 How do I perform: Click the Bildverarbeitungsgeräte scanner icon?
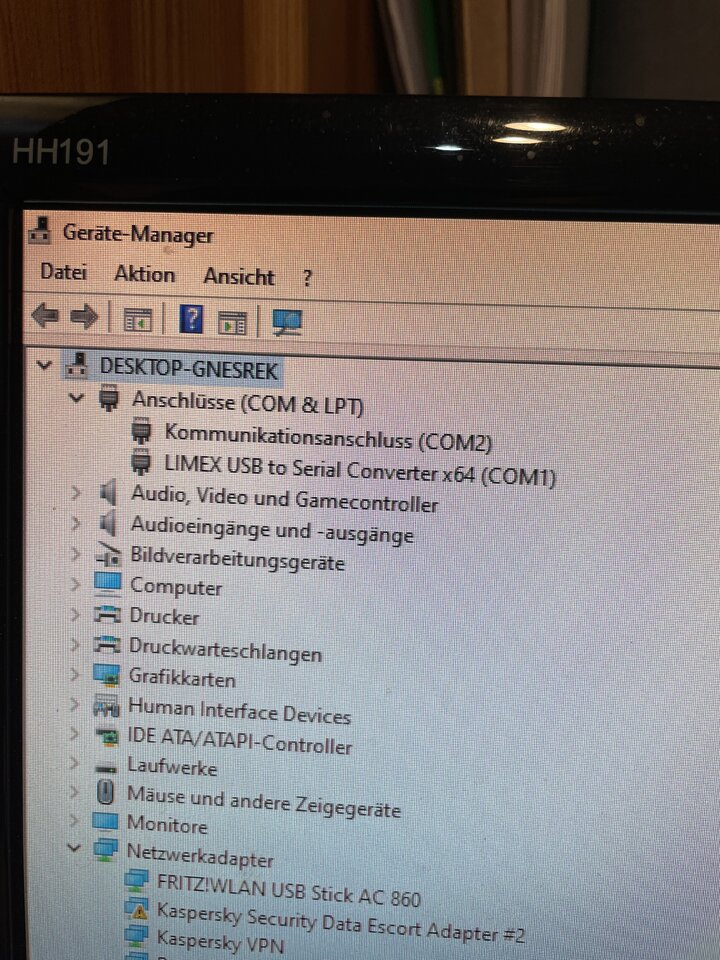[108, 555]
